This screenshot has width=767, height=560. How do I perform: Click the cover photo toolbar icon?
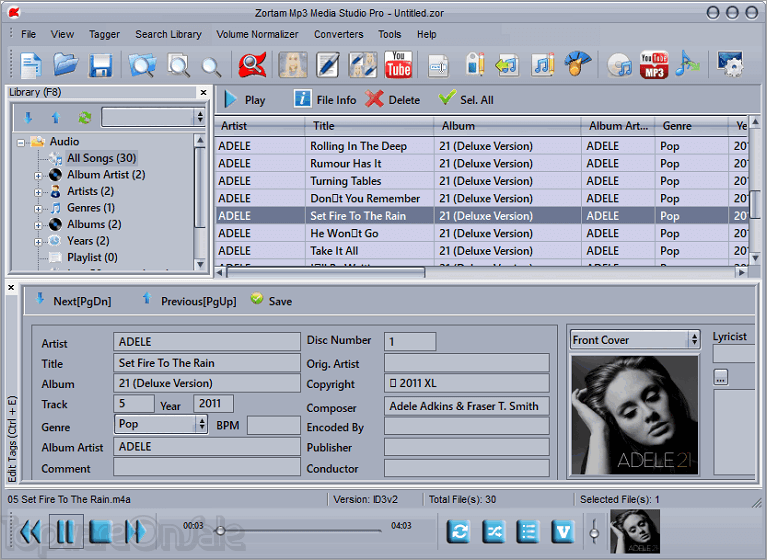pyautogui.click(x=293, y=65)
